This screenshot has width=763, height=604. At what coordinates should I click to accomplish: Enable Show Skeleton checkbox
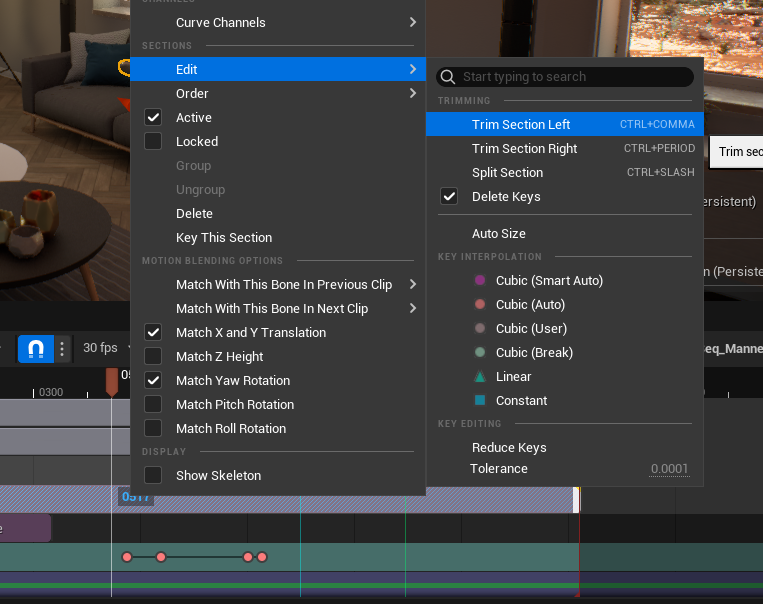point(153,476)
